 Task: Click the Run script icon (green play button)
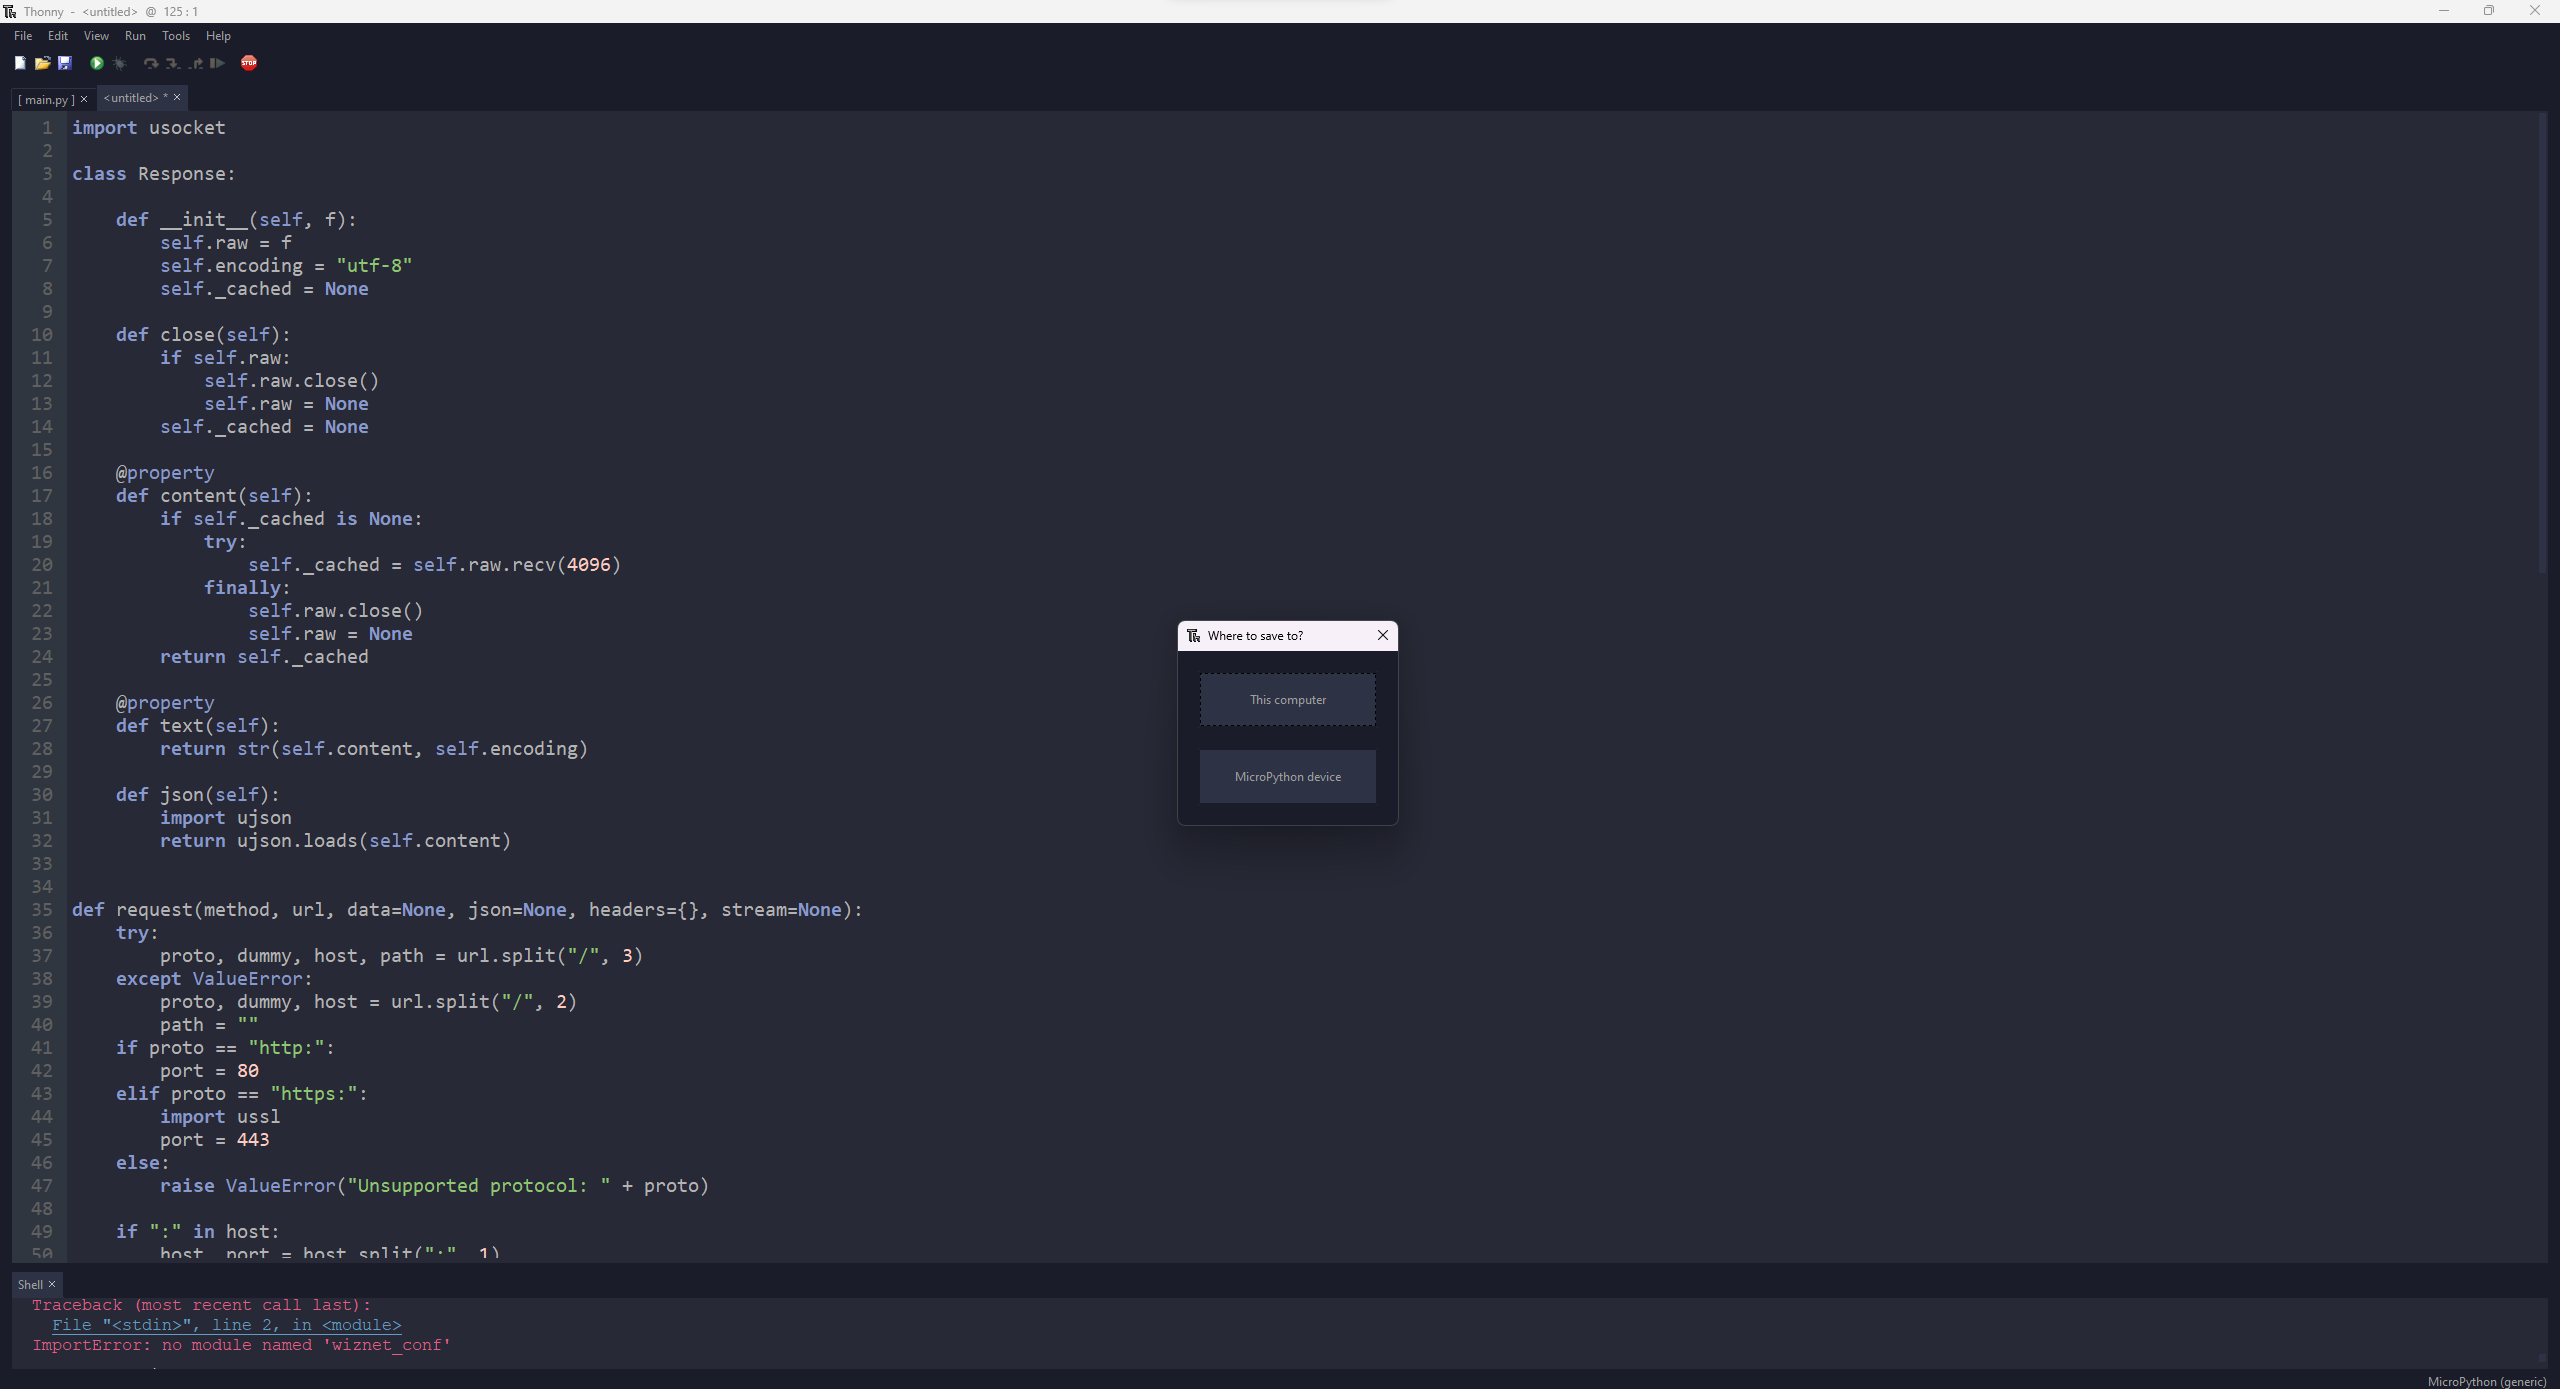[x=96, y=63]
